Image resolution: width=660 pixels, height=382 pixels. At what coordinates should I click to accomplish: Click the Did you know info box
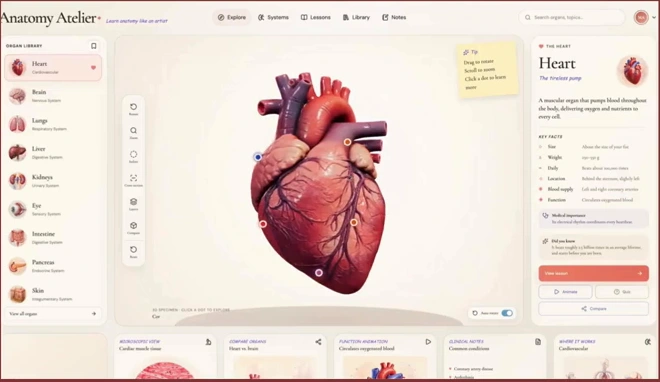tap(593, 247)
